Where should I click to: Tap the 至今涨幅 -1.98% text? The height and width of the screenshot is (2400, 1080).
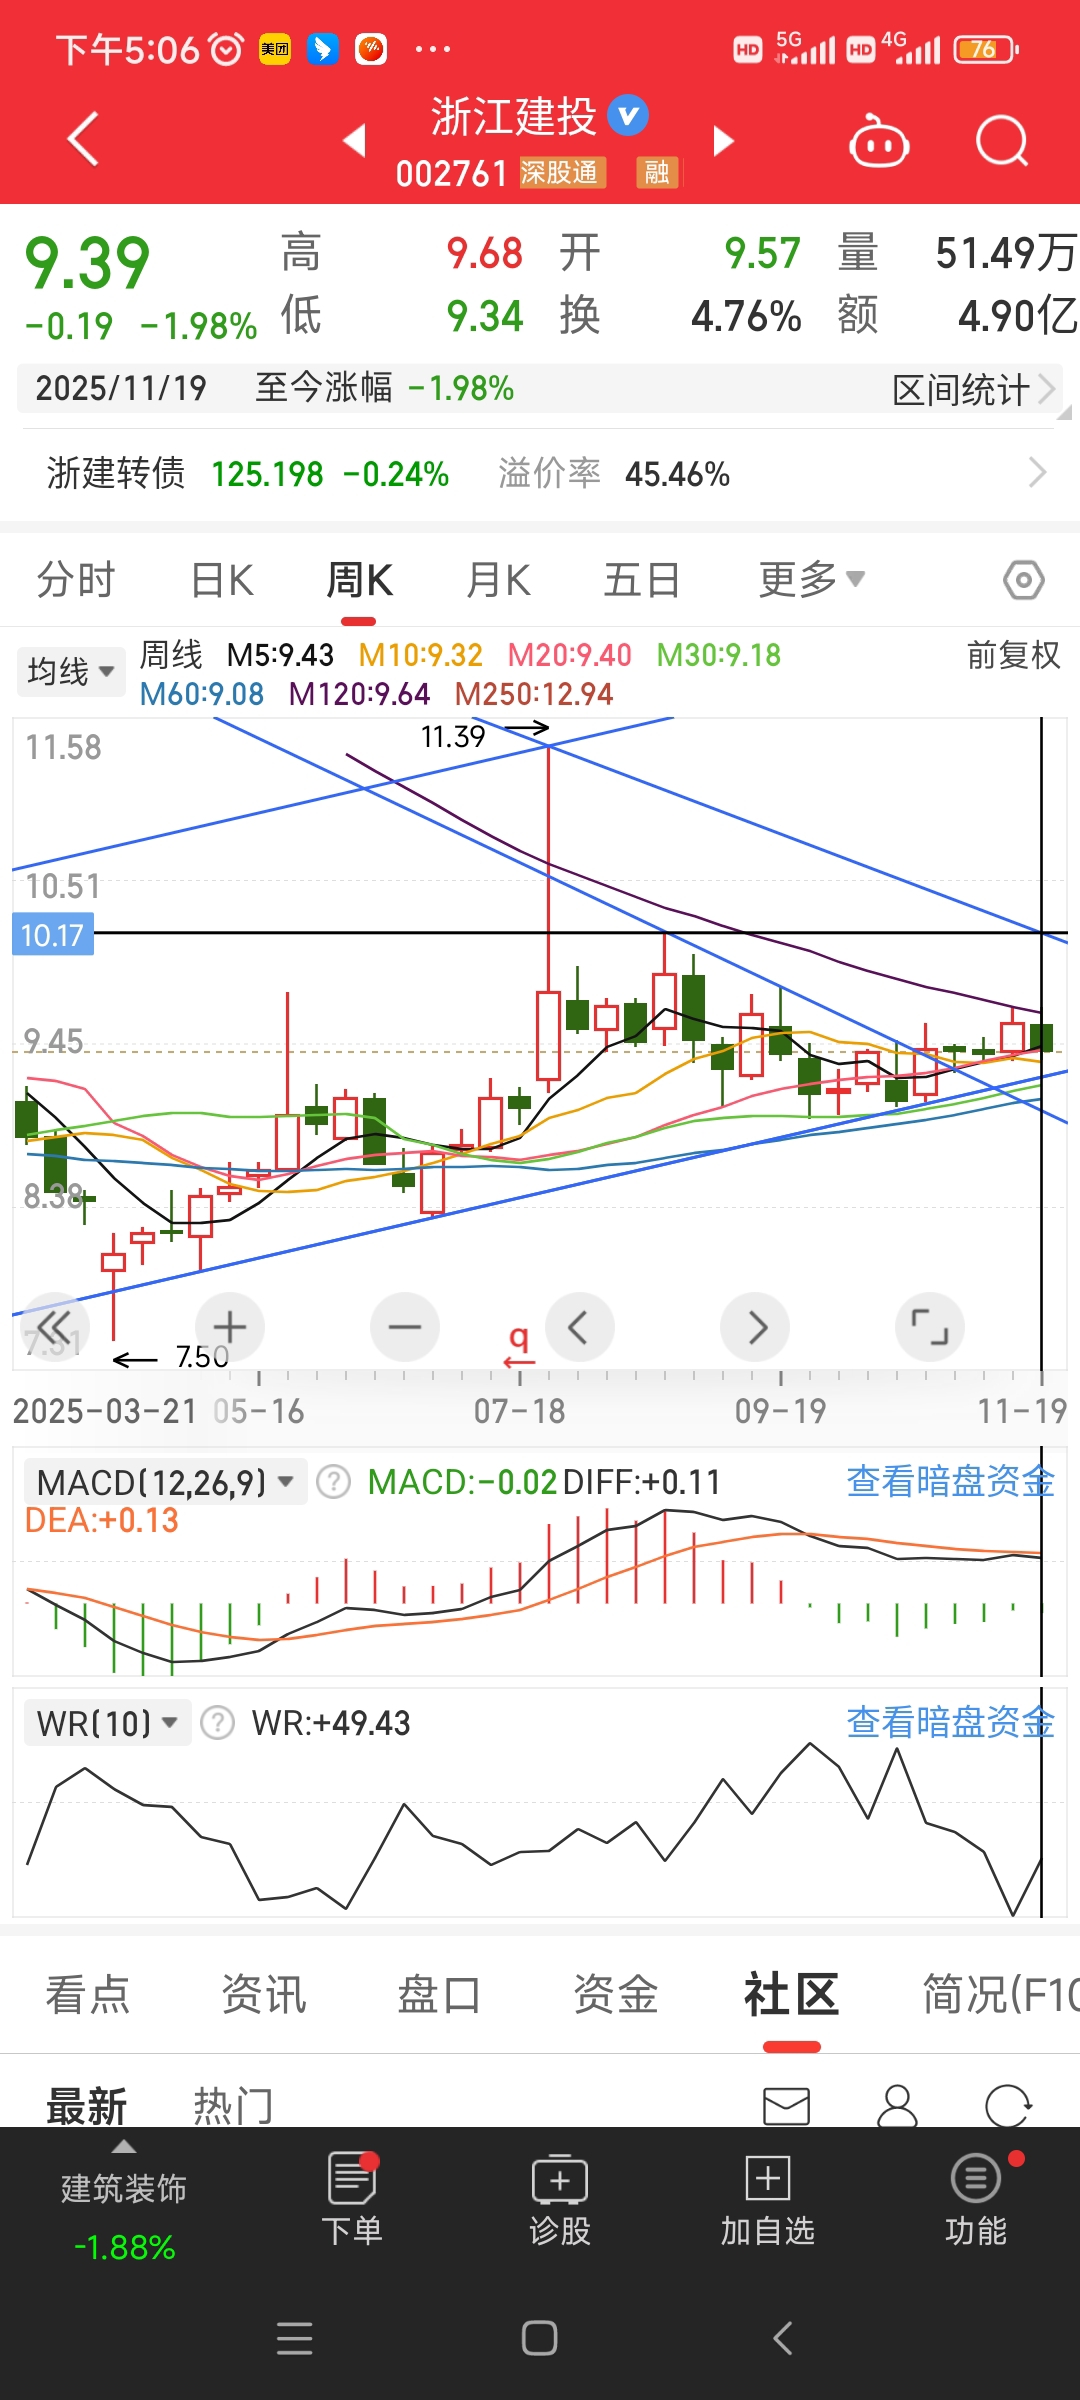click(385, 388)
